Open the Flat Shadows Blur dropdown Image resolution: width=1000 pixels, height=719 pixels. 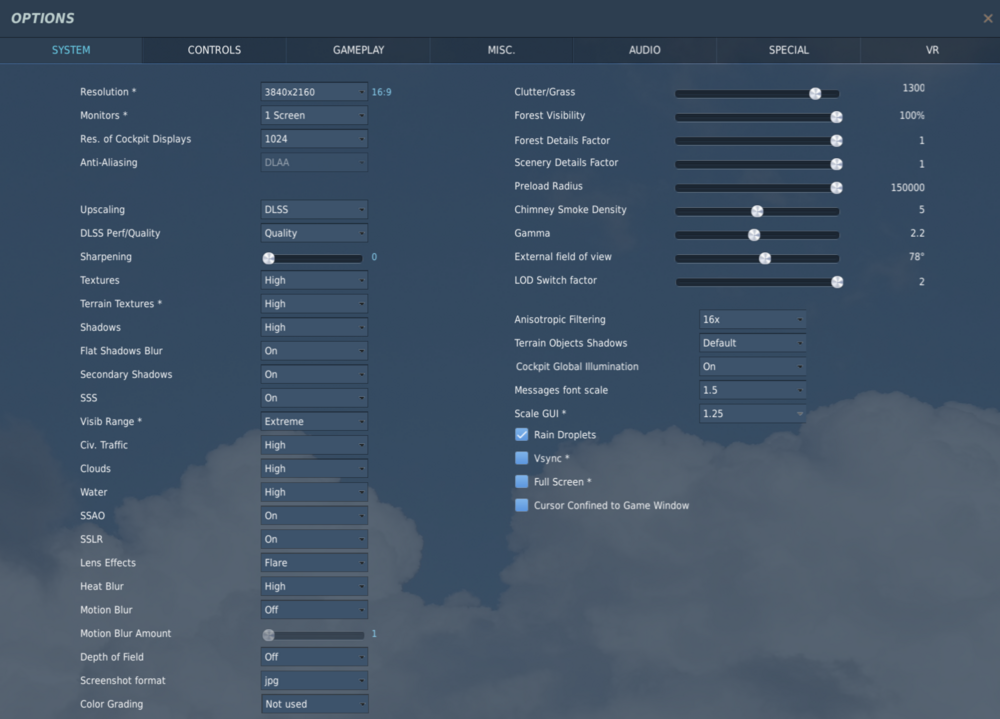(x=314, y=351)
